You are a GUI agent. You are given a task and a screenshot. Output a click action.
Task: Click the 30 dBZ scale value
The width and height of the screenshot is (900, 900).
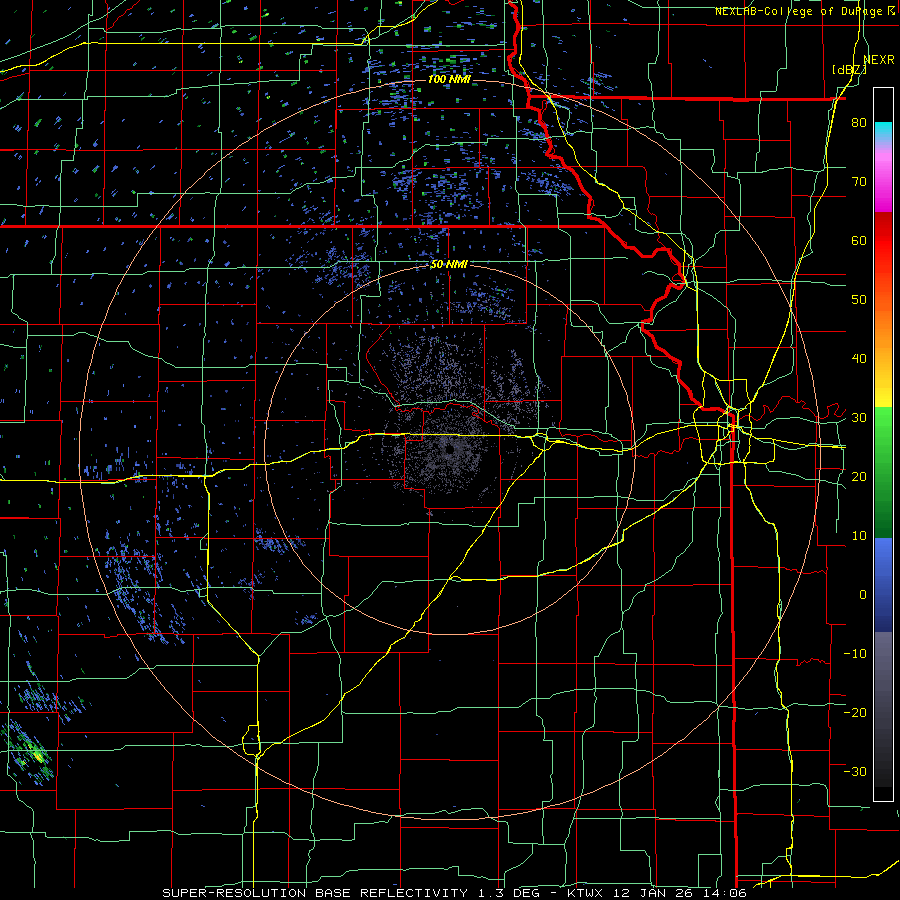pyautogui.click(x=859, y=418)
